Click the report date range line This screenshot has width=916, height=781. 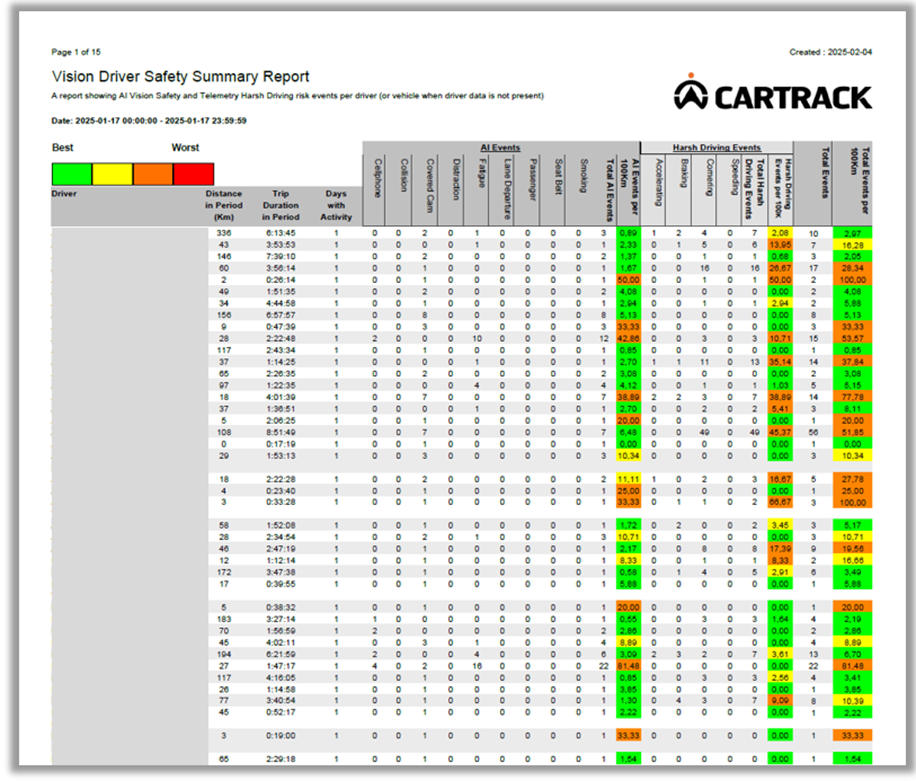[x=149, y=121]
